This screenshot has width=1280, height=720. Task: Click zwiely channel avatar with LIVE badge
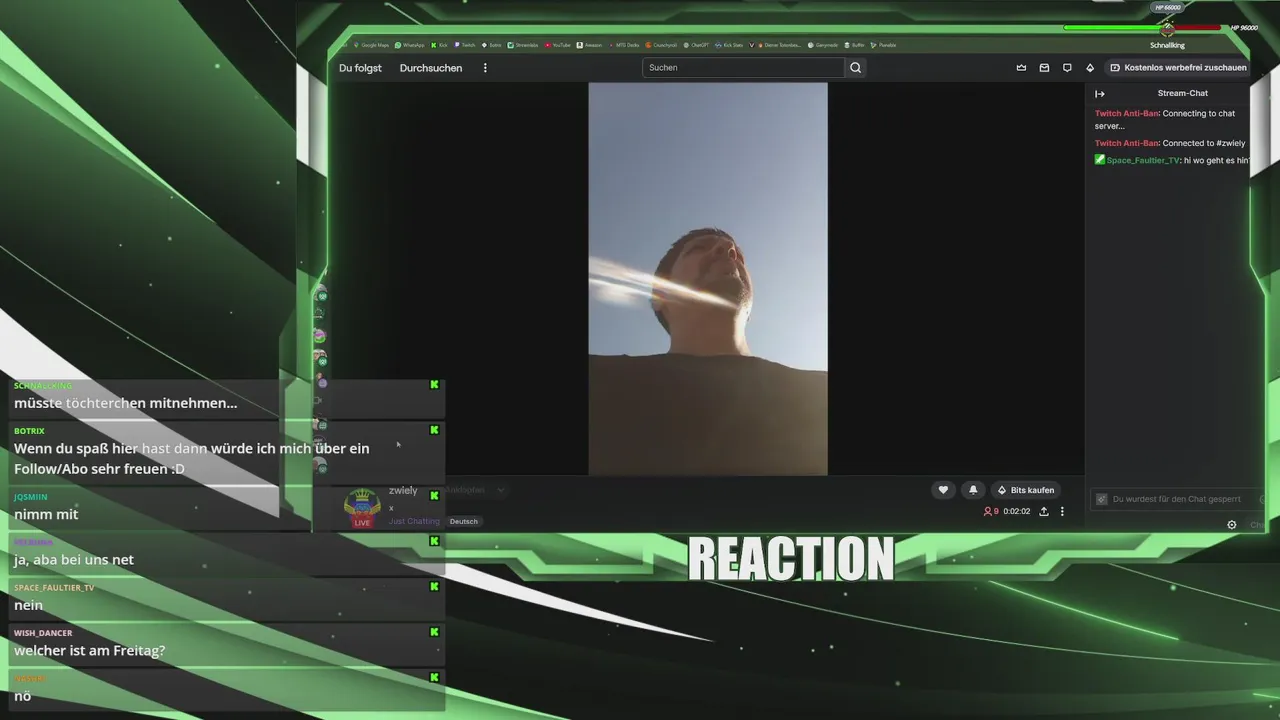[x=361, y=507]
